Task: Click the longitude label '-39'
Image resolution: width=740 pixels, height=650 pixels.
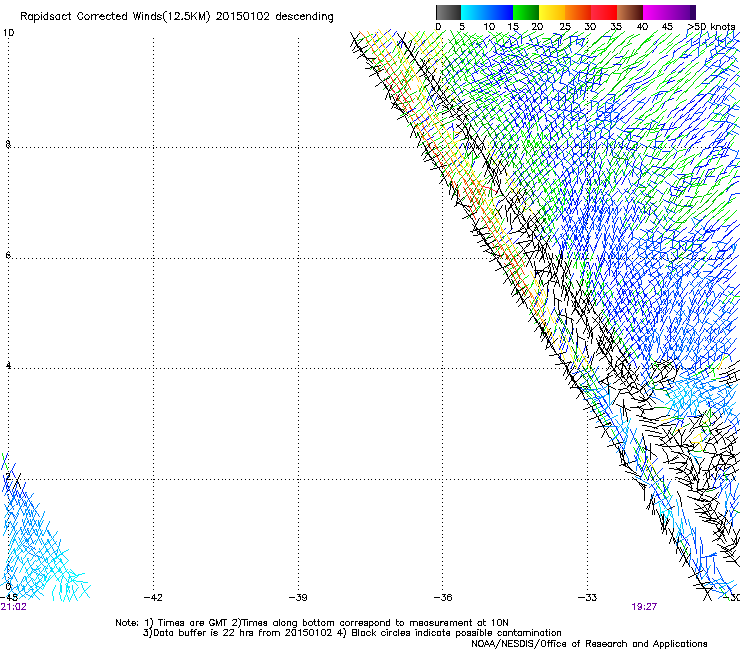Action: pyautogui.click(x=298, y=598)
